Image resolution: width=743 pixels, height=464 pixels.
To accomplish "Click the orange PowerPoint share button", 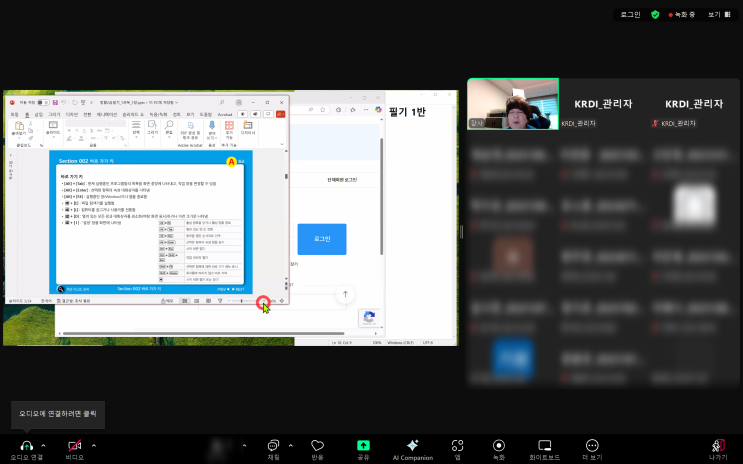I will tap(281, 114).
